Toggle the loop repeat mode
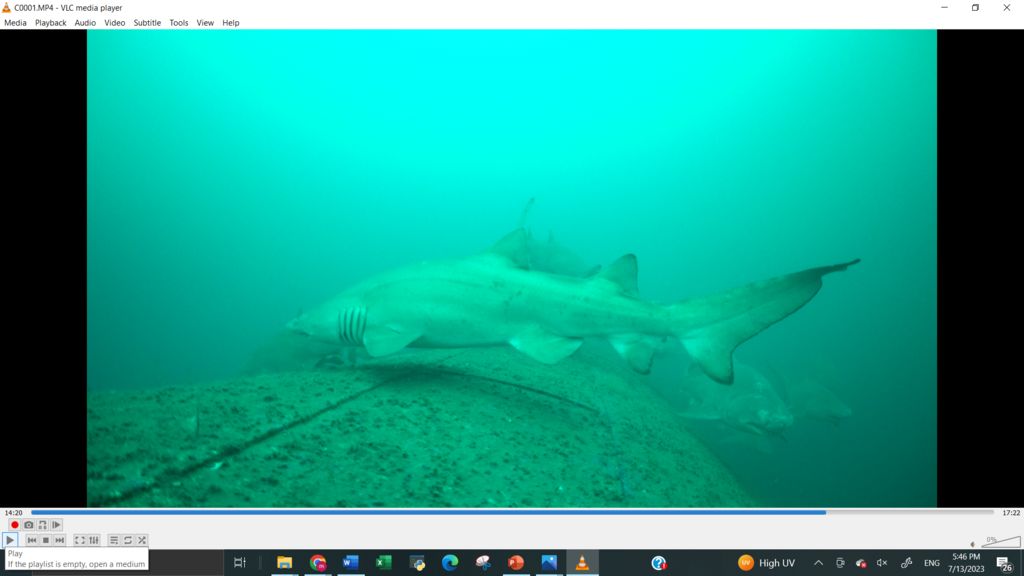Image resolution: width=1024 pixels, height=576 pixels. [x=128, y=540]
